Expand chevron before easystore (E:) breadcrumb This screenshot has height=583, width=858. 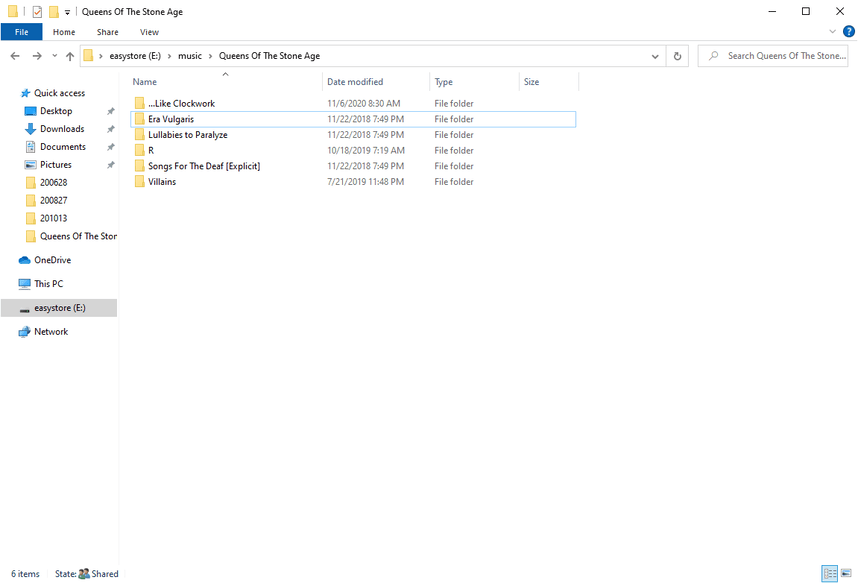point(101,56)
